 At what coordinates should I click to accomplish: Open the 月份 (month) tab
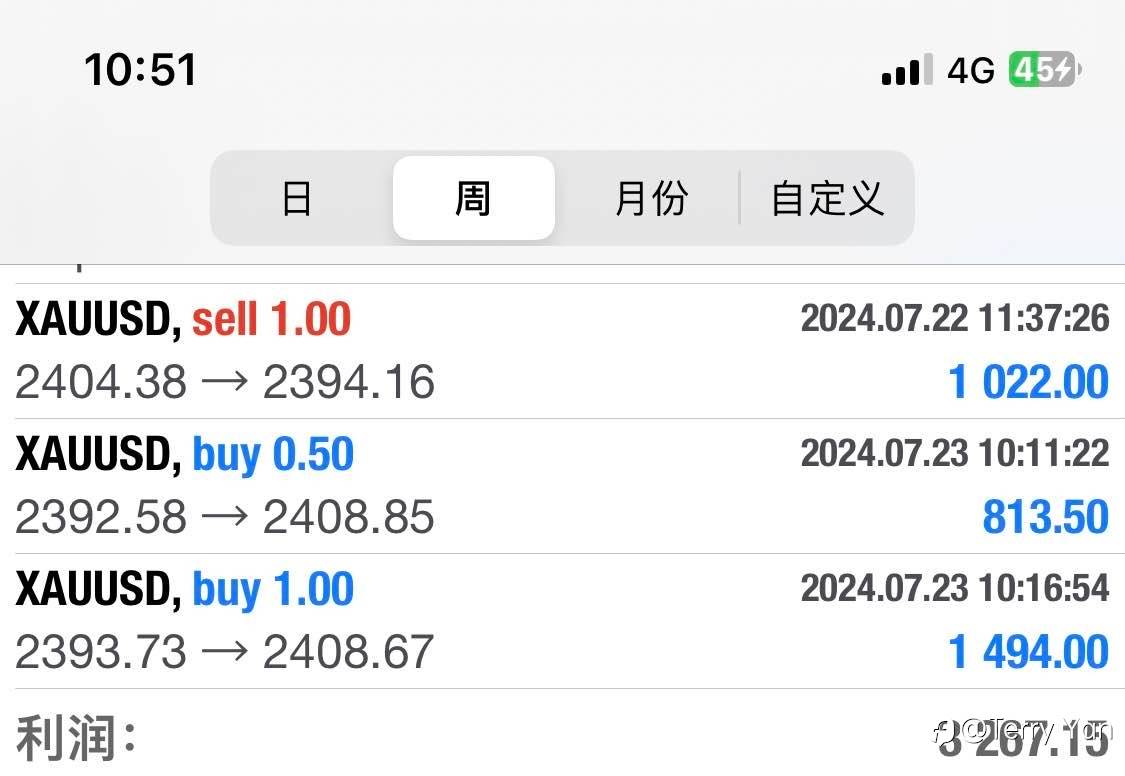(x=651, y=198)
